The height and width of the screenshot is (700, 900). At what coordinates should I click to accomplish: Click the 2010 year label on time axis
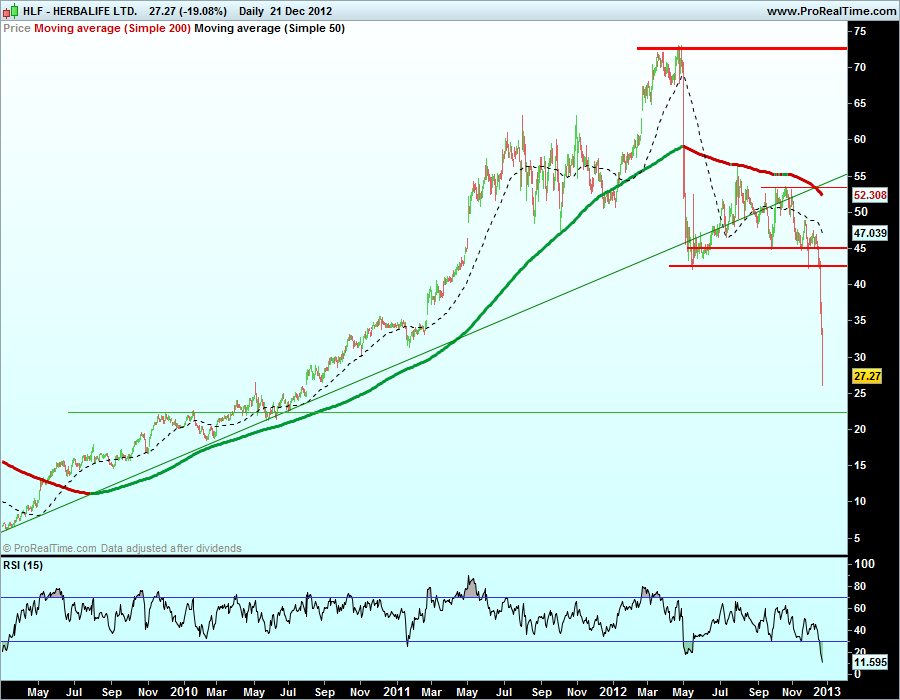[x=184, y=691]
